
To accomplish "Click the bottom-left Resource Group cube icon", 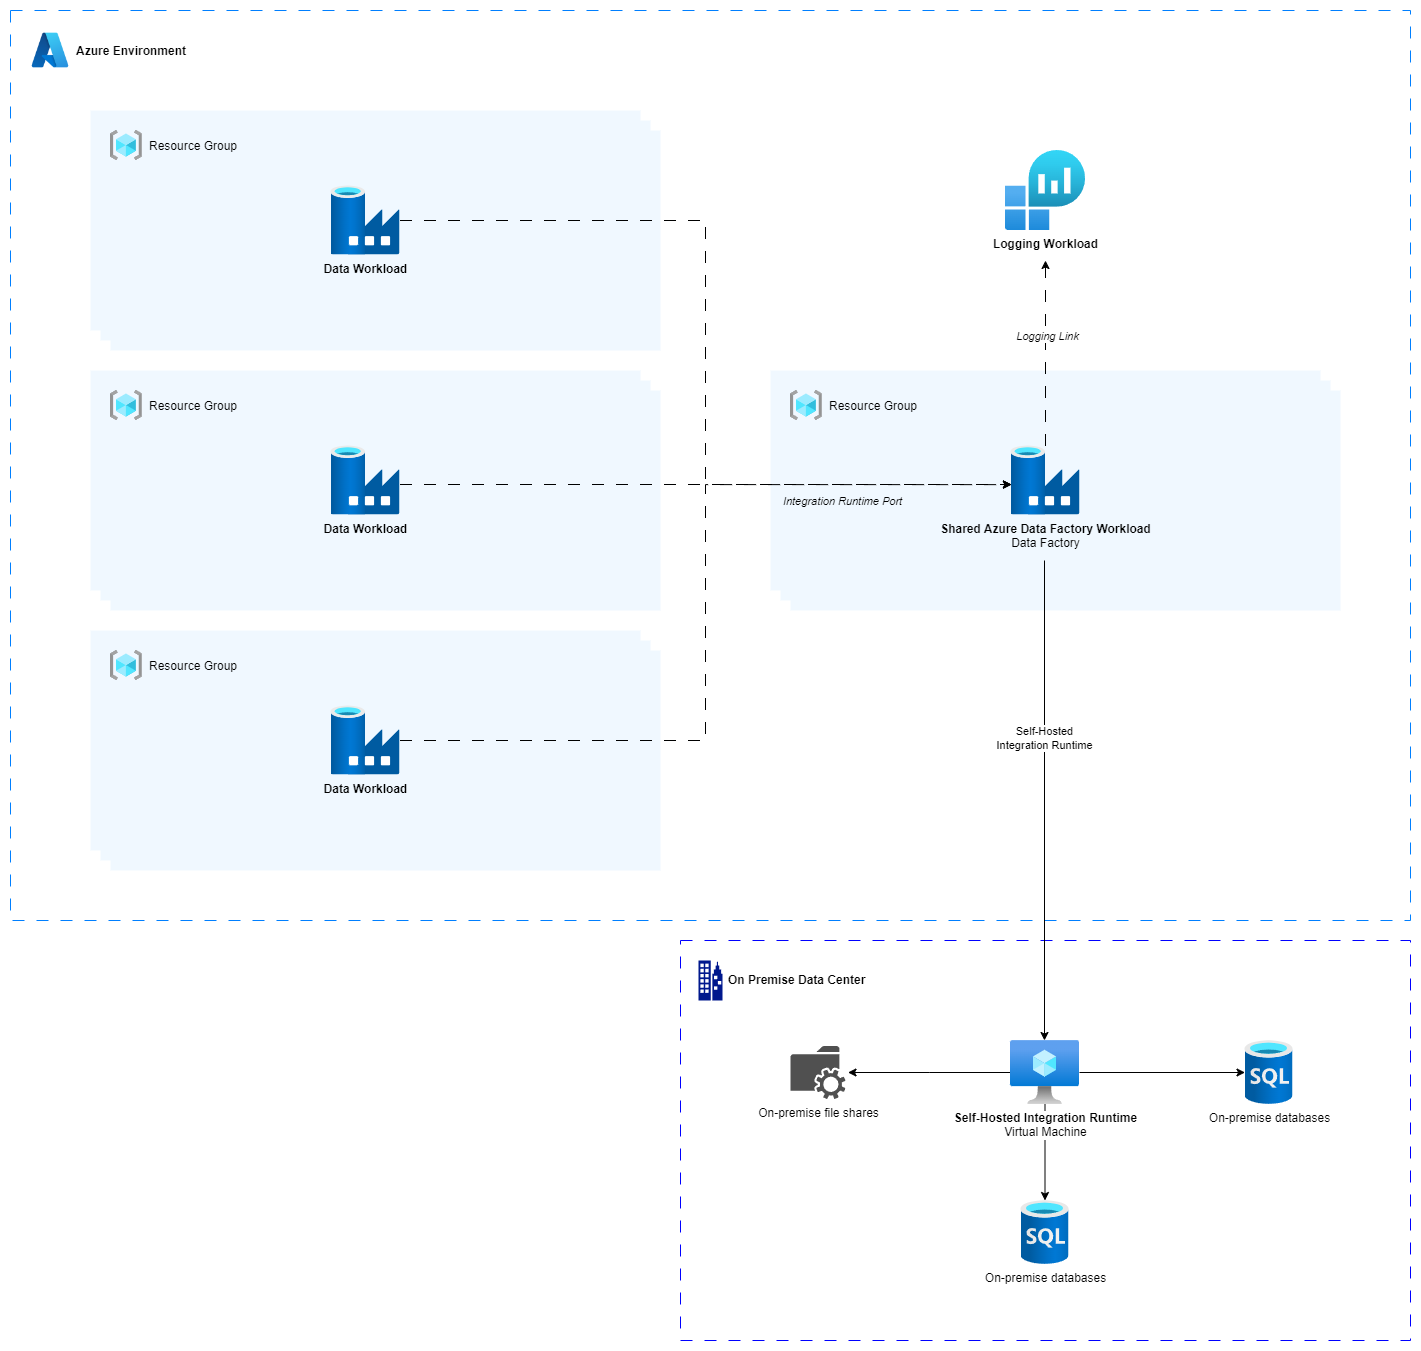I will tap(126, 665).
